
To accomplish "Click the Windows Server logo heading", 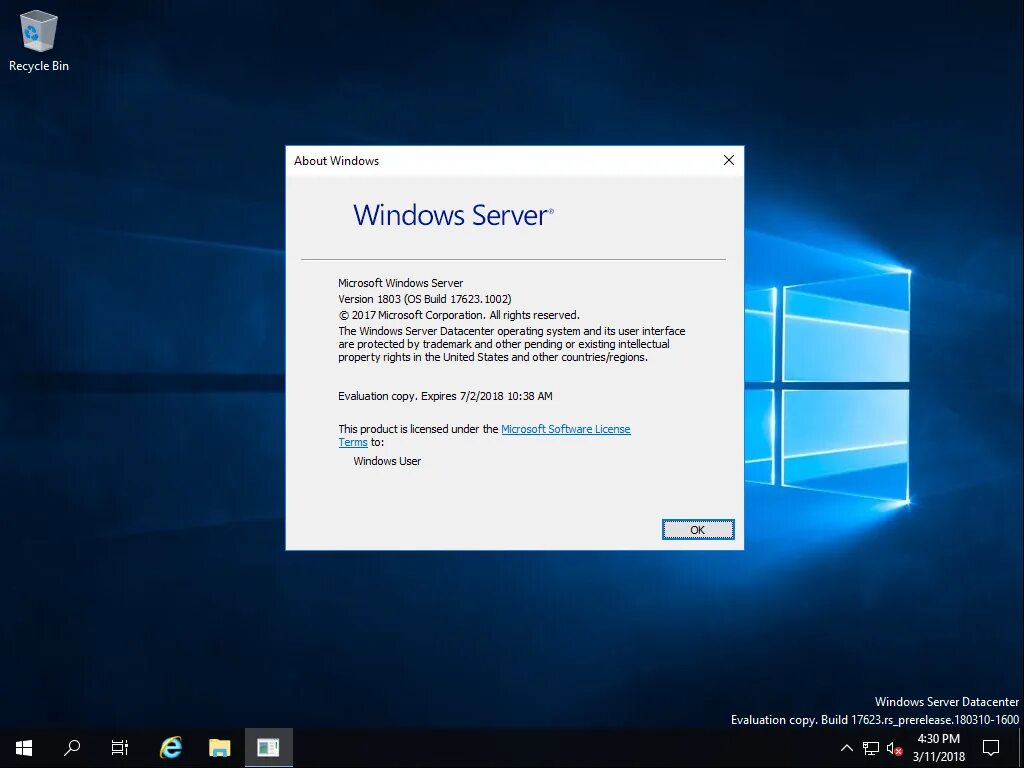I will tap(453, 215).
